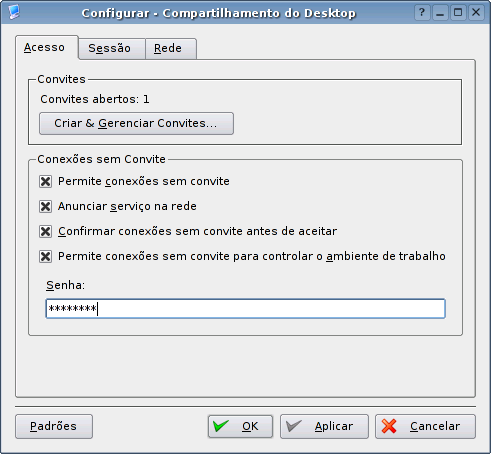Click the green checkmark OK button
Screen dimensions: 491x454
click(240, 426)
